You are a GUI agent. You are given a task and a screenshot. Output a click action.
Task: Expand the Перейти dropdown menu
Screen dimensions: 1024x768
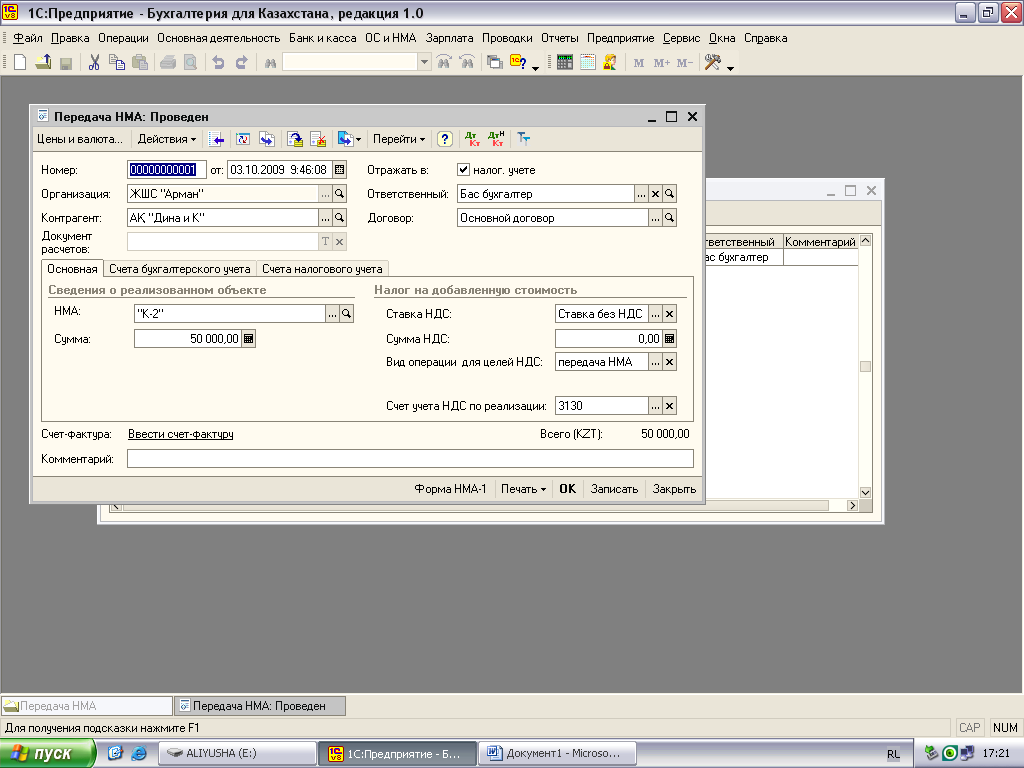[x=399, y=139]
